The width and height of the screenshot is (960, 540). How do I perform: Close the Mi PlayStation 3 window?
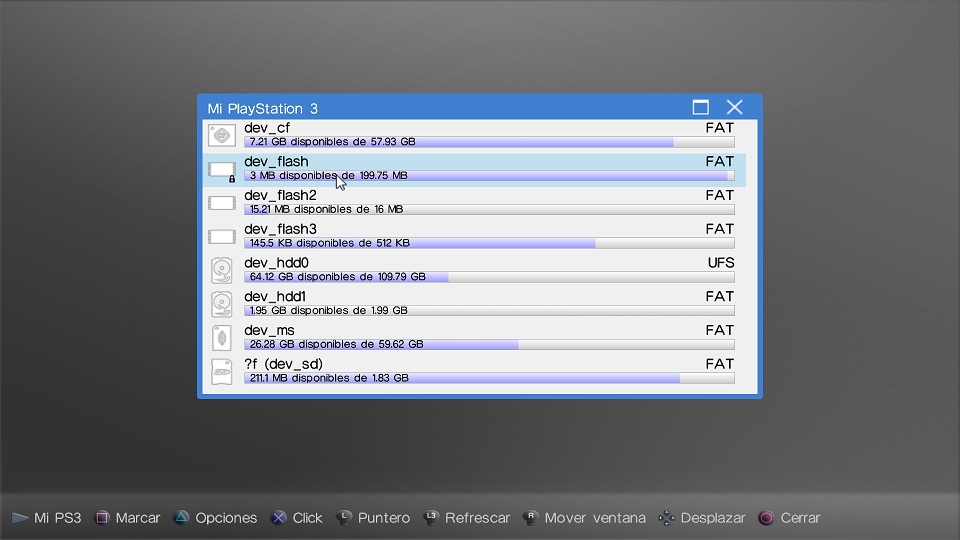[x=735, y=107]
